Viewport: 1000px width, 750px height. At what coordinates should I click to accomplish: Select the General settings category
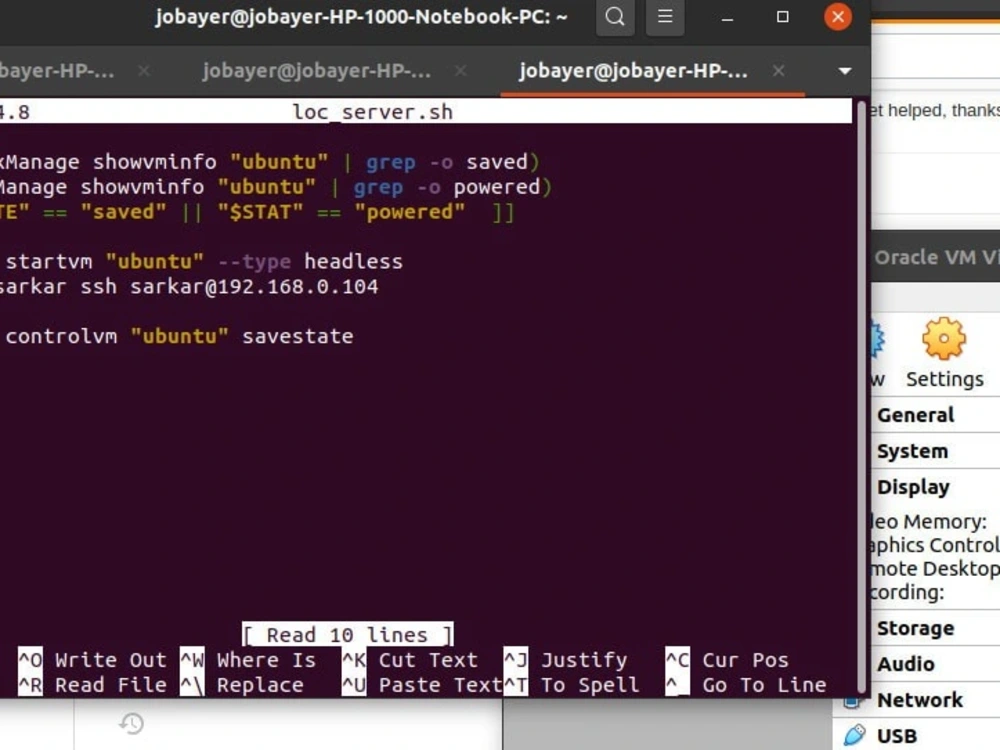click(x=915, y=415)
